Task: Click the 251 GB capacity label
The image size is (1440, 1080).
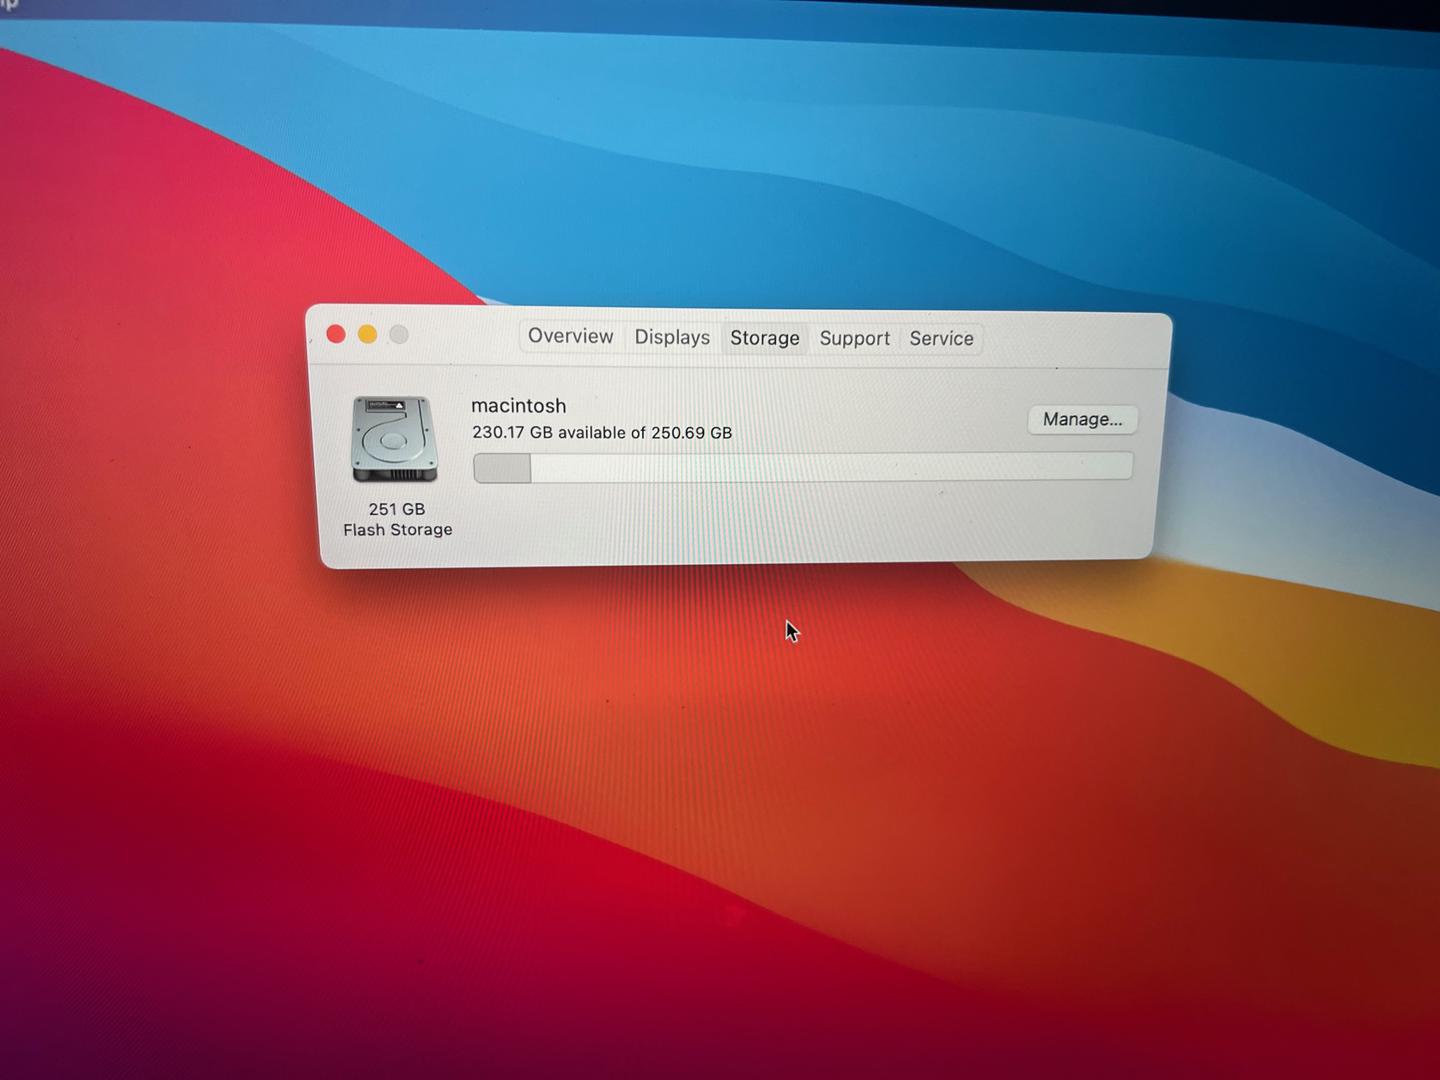Action: point(397,509)
